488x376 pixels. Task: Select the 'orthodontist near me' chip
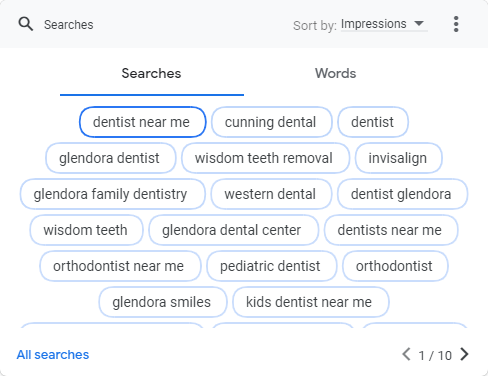tap(120, 266)
